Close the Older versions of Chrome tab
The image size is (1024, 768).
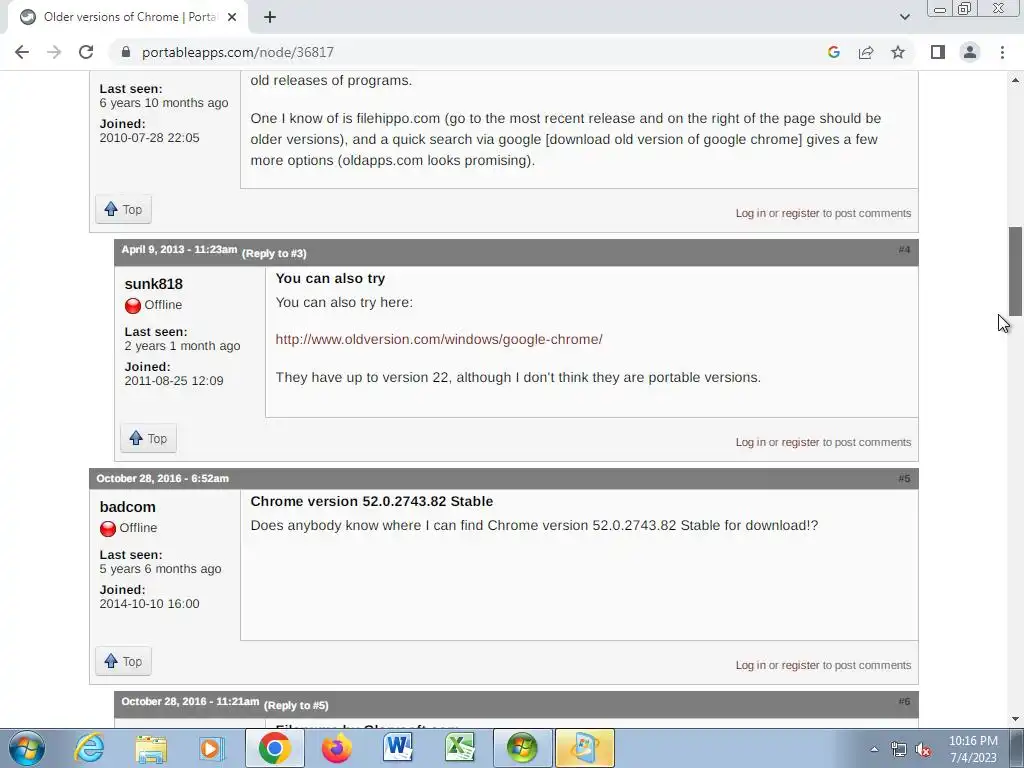tap(232, 17)
